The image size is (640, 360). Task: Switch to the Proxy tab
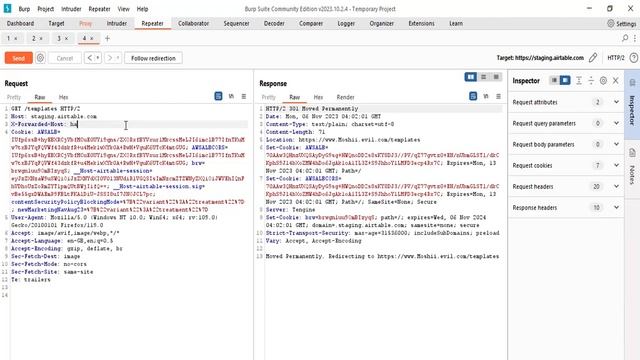pos(86,23)
